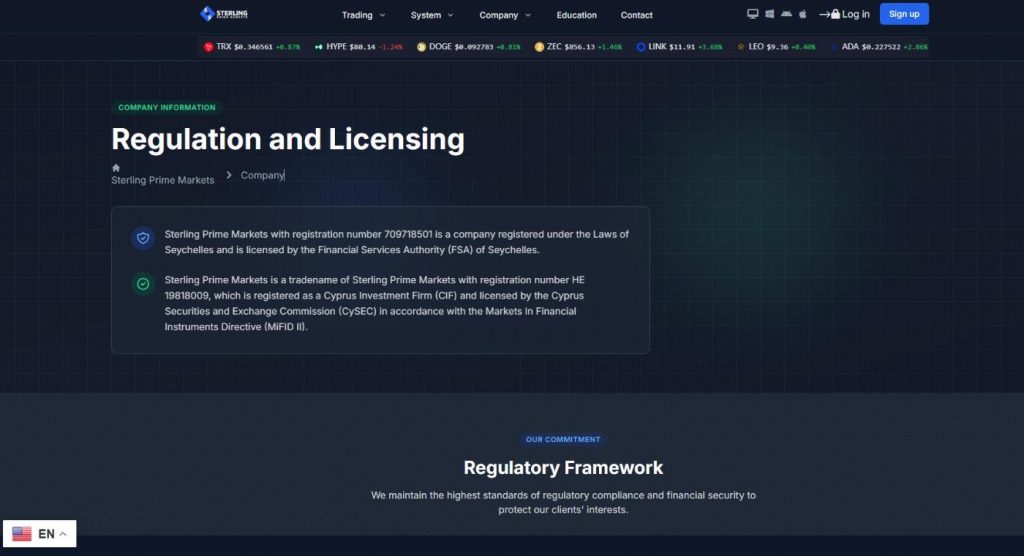This screenshot has height=556, width=1024.
Task: Expand the Company dropdown menu
Action: tap(505, 15)
